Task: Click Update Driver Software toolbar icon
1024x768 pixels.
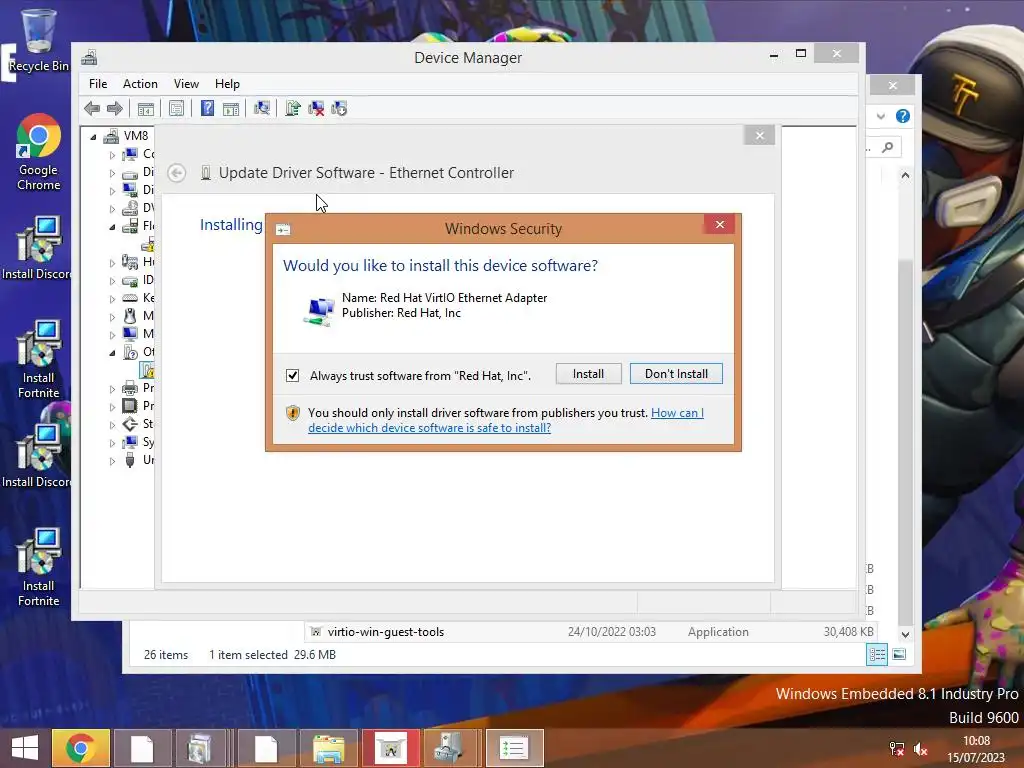Action: tap(293, 108)
